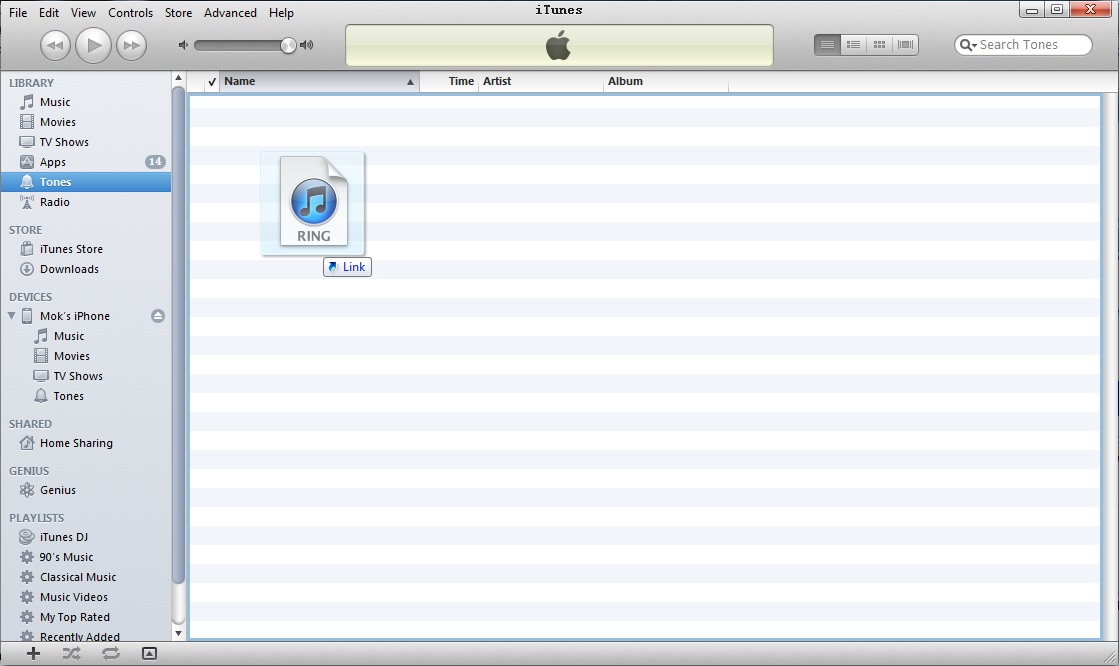Click the Search Tones field
The height and width of the screenshot is (666, 1119).
pos(1023,44)
